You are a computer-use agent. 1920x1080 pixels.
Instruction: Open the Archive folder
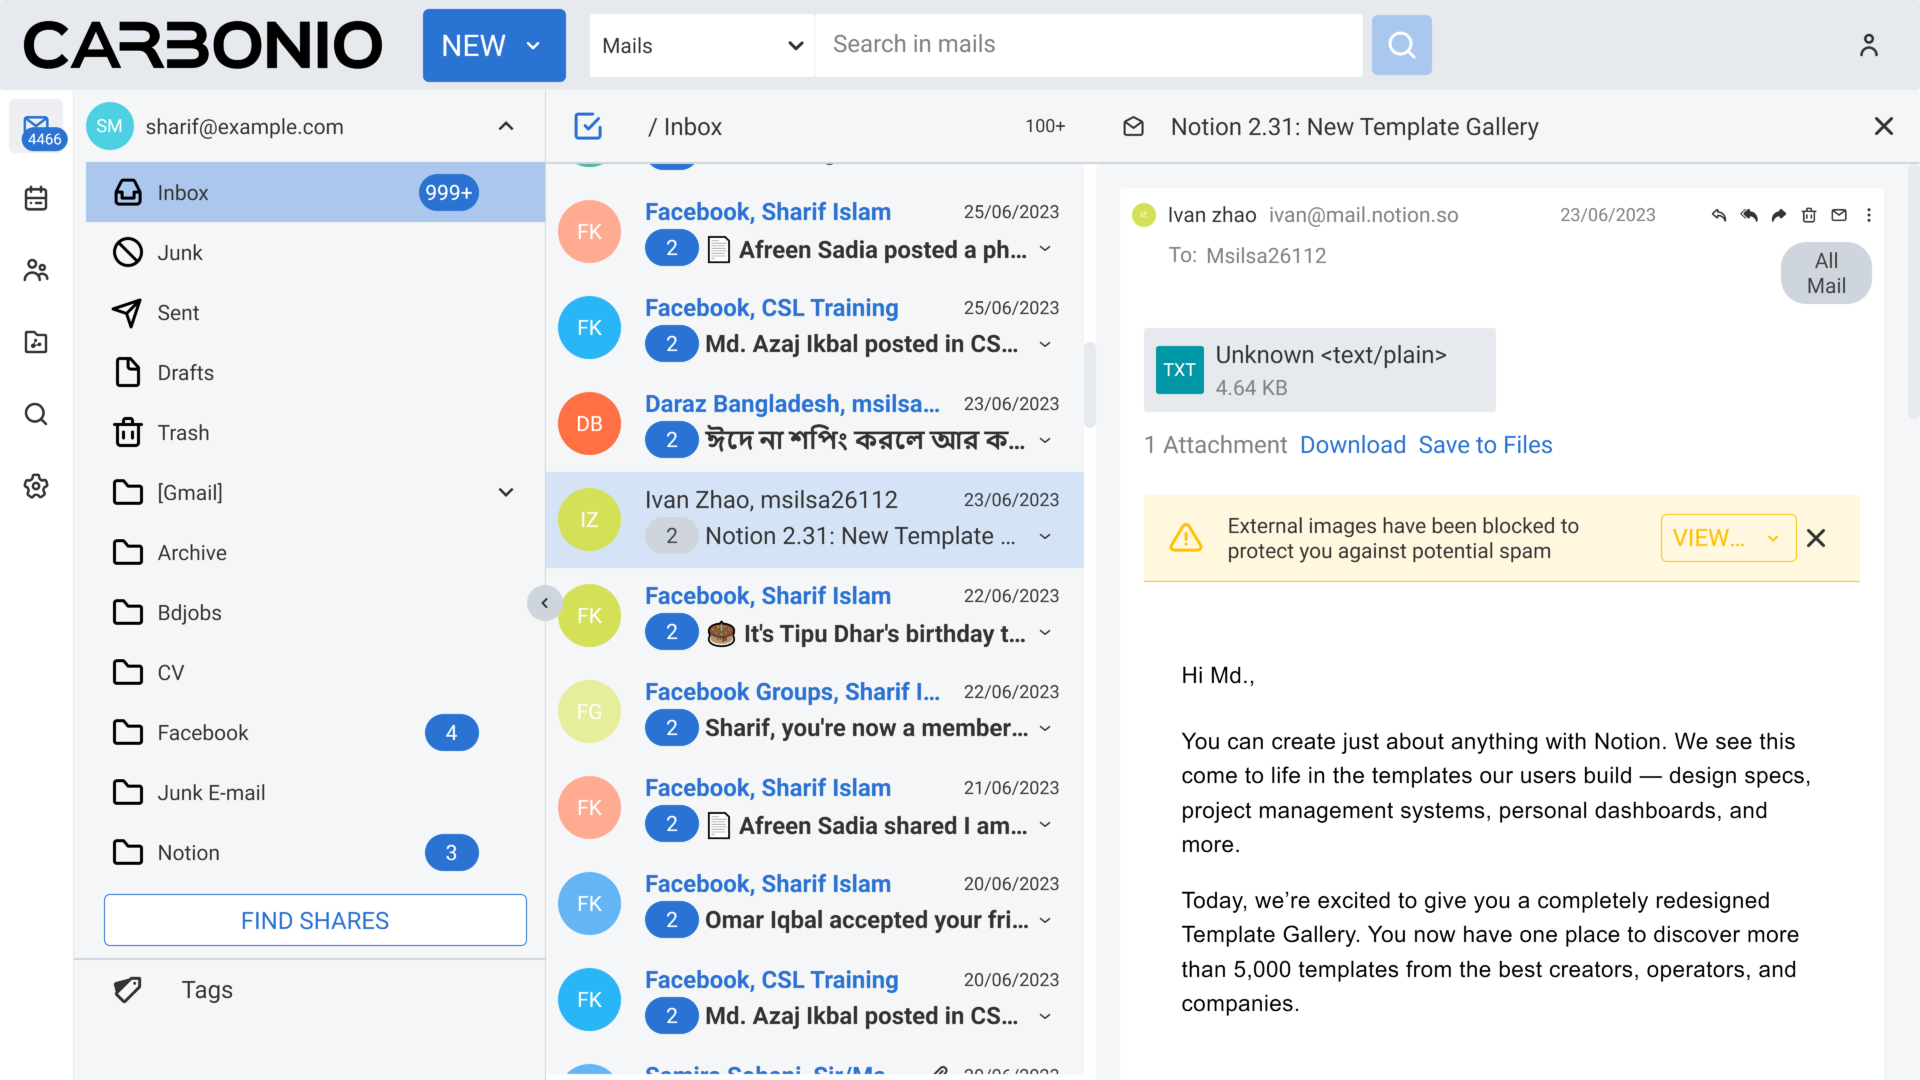coord(315,553)
